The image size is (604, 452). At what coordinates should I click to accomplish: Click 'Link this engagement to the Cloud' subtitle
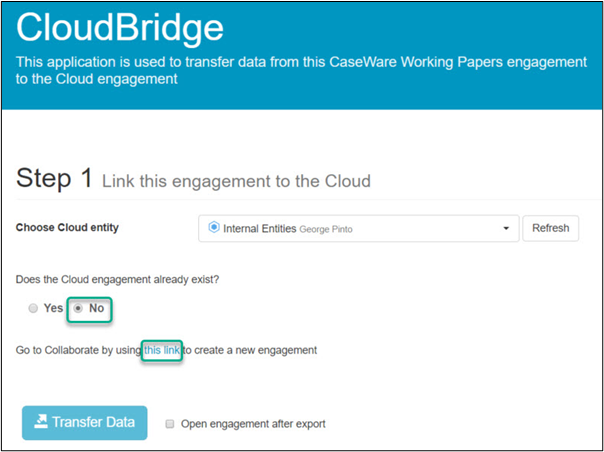[236, 181]
